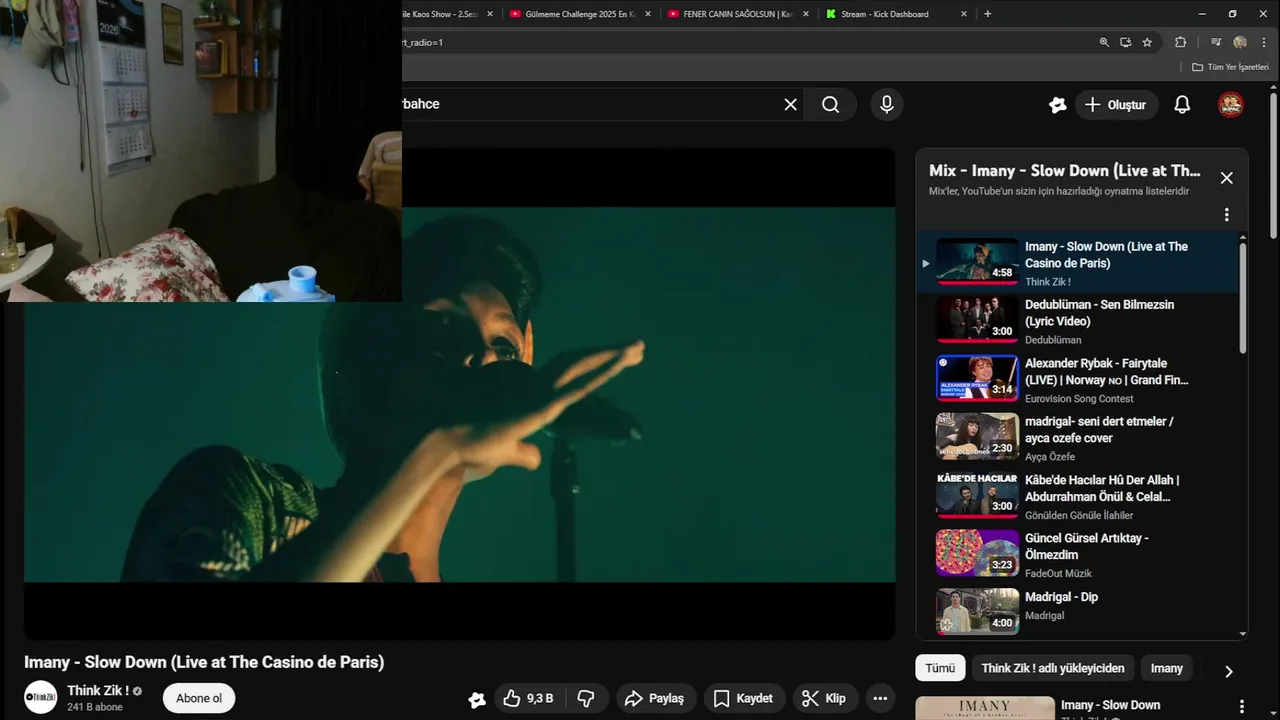Click the page vertical scrollbar
1280x720 pixels.
1273,165
